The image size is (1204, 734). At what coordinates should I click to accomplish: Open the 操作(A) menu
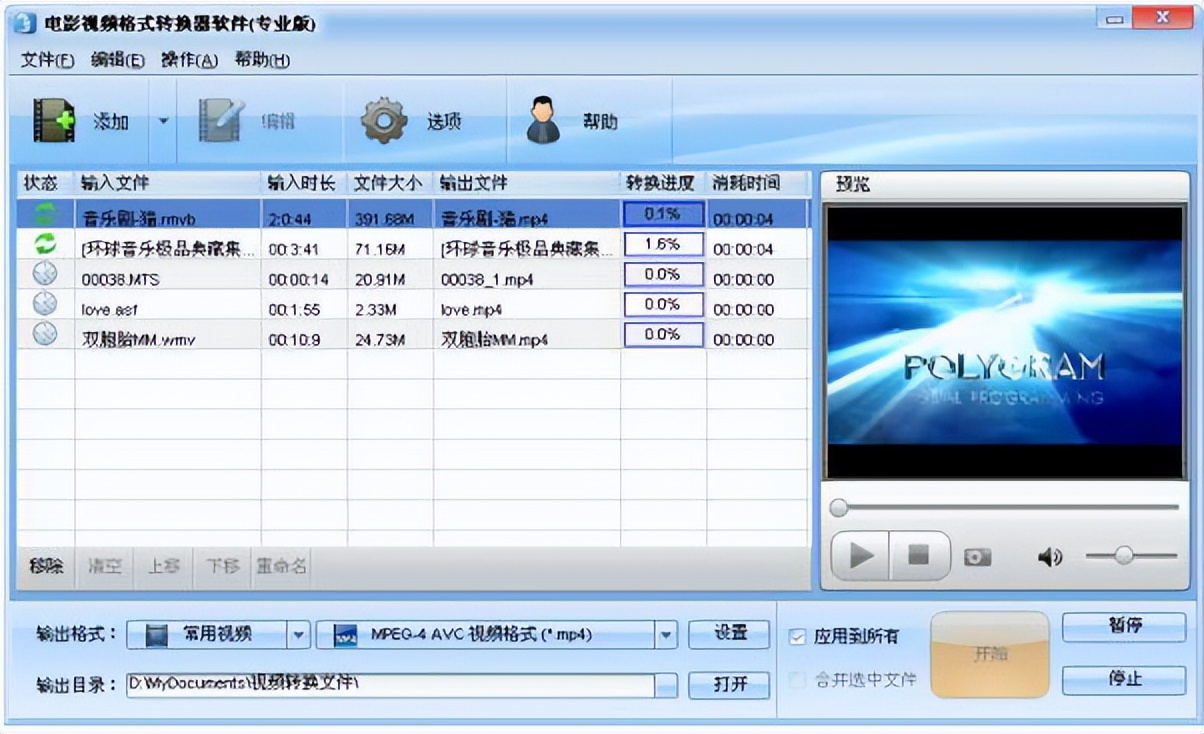coord(189,60)
